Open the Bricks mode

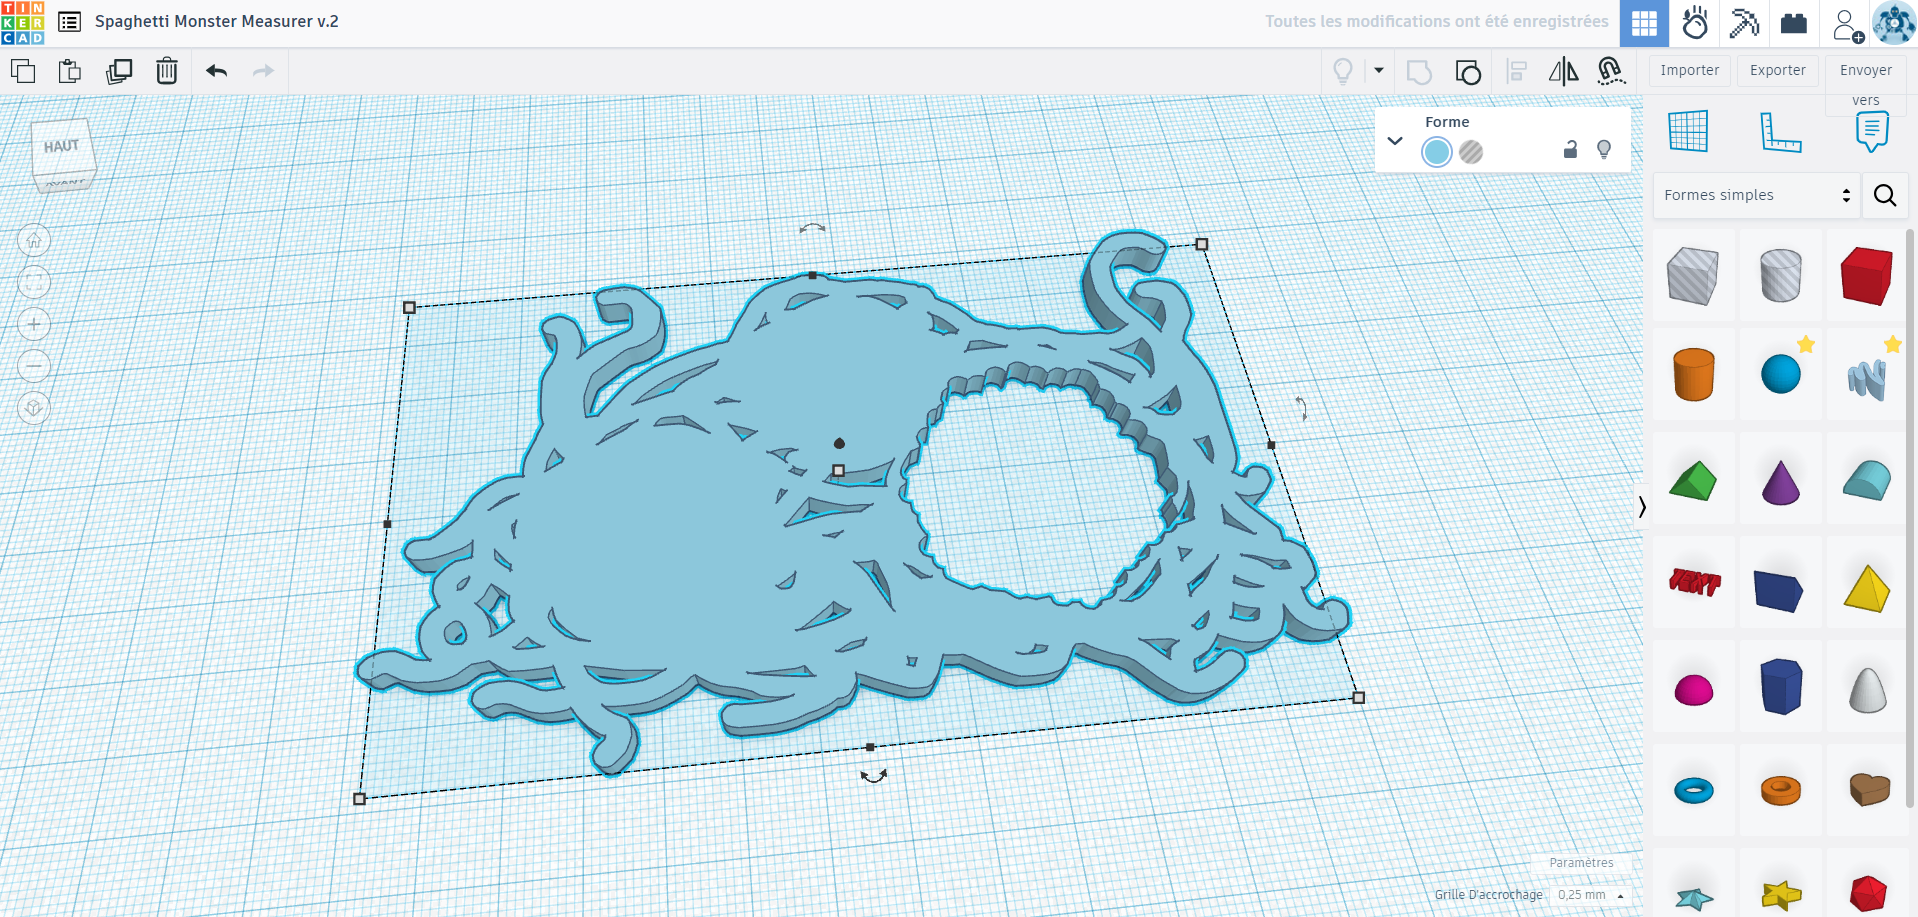click(1794, 23)
